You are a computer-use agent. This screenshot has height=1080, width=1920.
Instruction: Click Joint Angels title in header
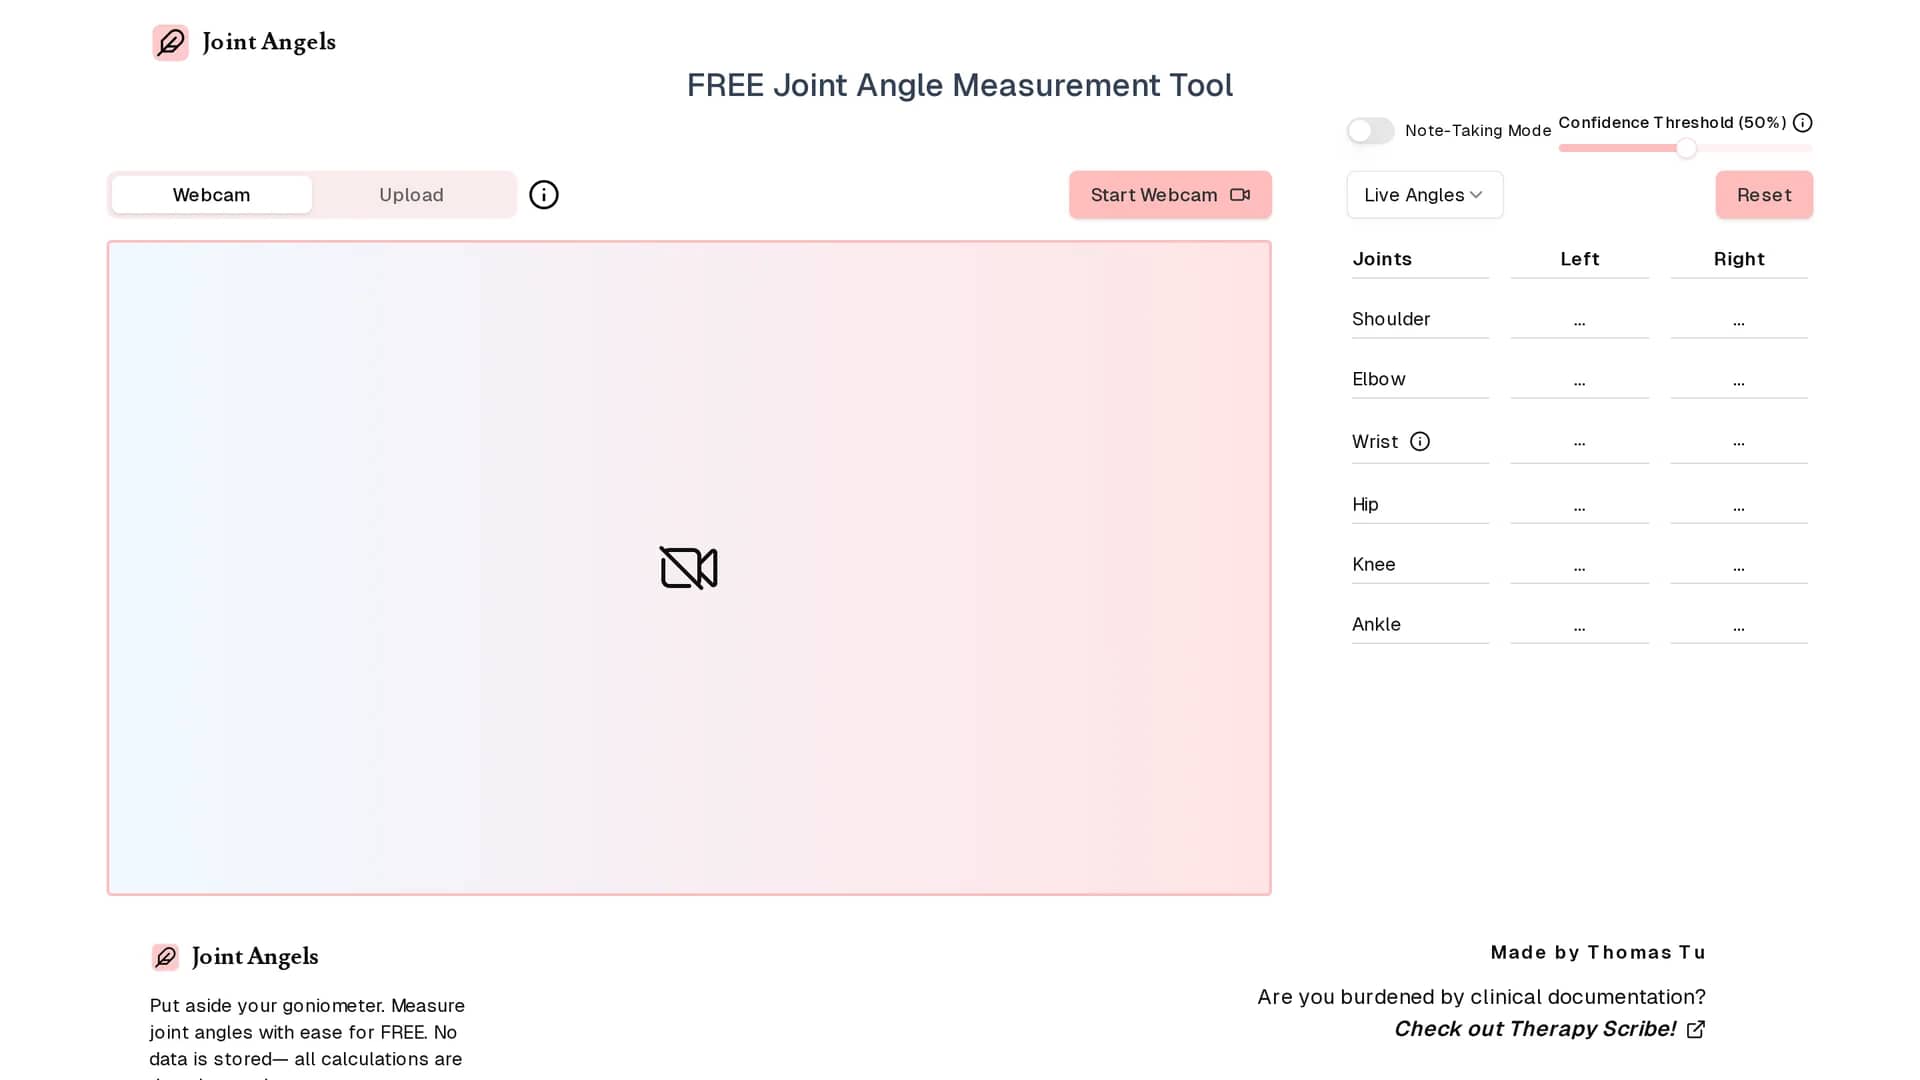(x=269, y=42)
